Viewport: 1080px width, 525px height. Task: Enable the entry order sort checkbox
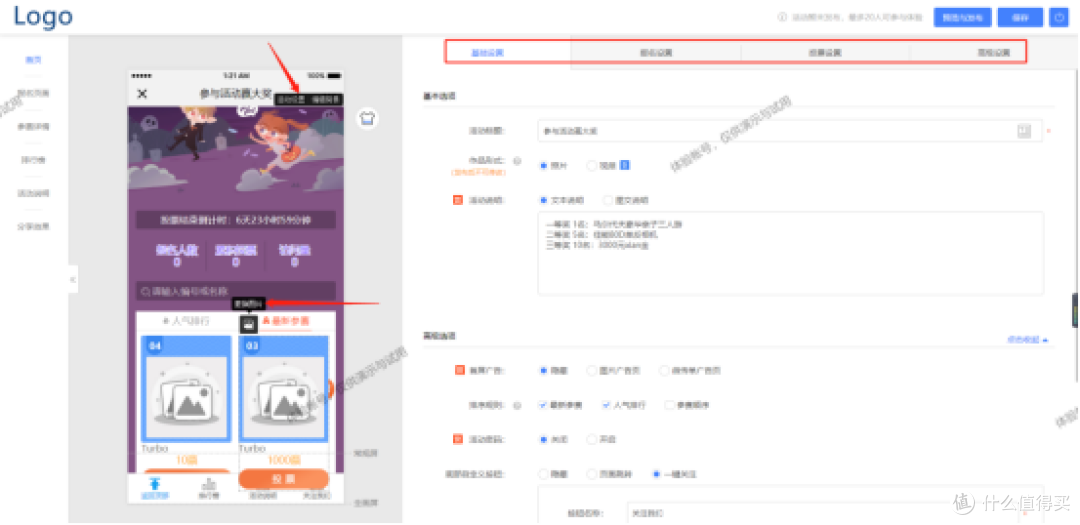point(669,405)
